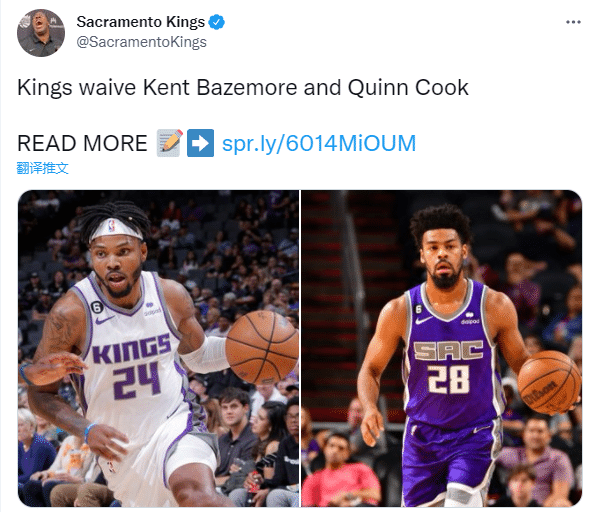The image size is (590, 512).
Task: Click the number 6 patch on the white jersey
Action: point(97,308)
